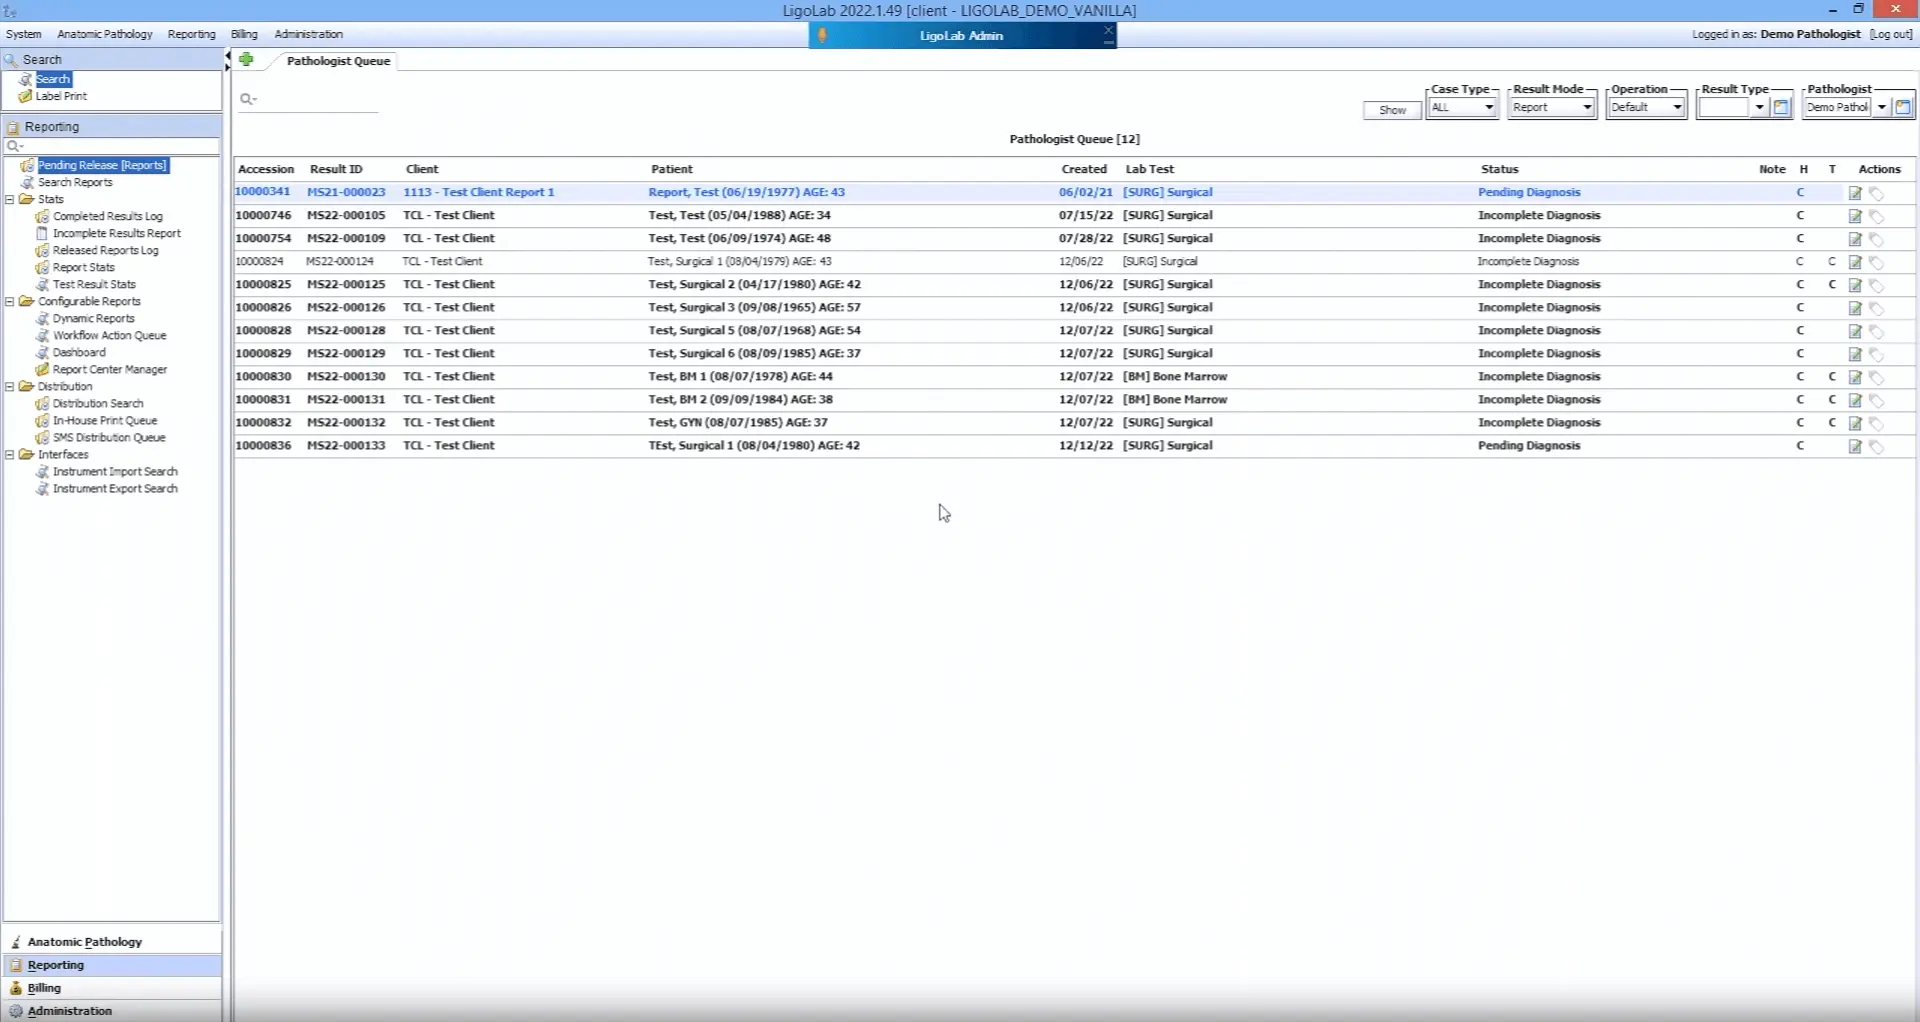This screenshot has width=1920, height=1022.
Task: Click the tag icon for accession 10000746
Action: (1878, 215)
